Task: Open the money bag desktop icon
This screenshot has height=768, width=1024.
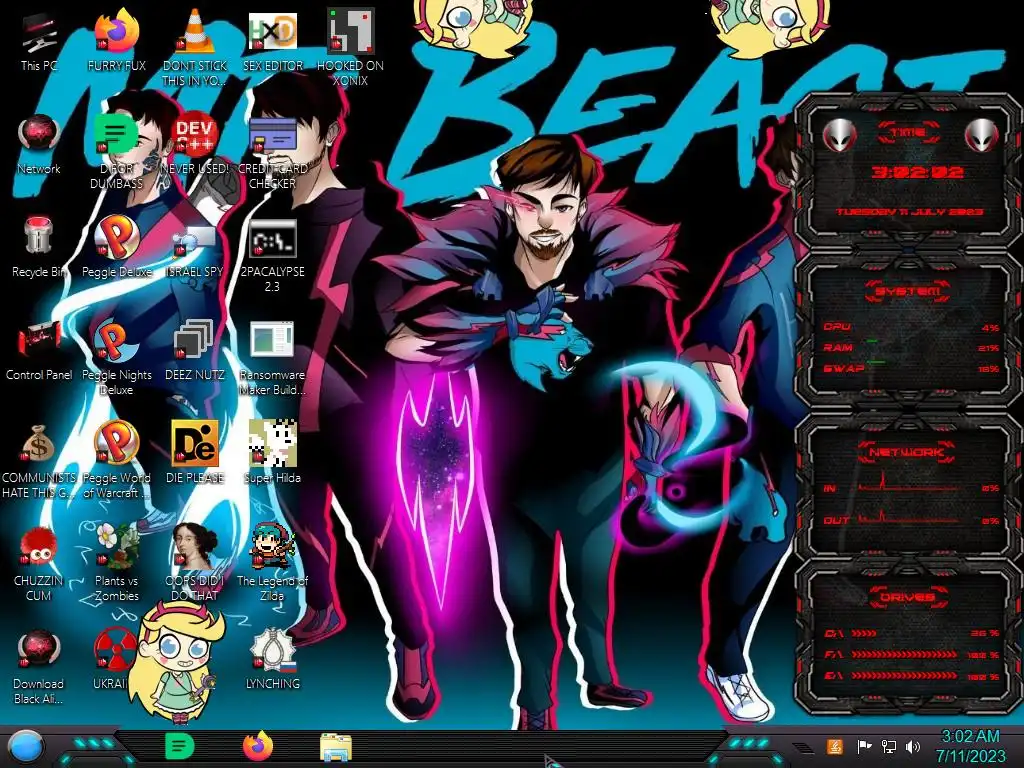Action: [39, 460]
